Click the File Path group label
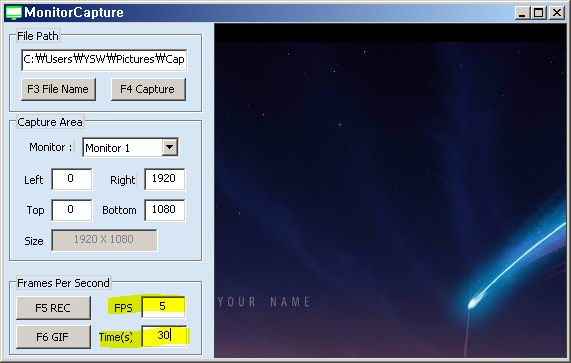The width and height of the screenshot is (571, 363). coord(38,36)
